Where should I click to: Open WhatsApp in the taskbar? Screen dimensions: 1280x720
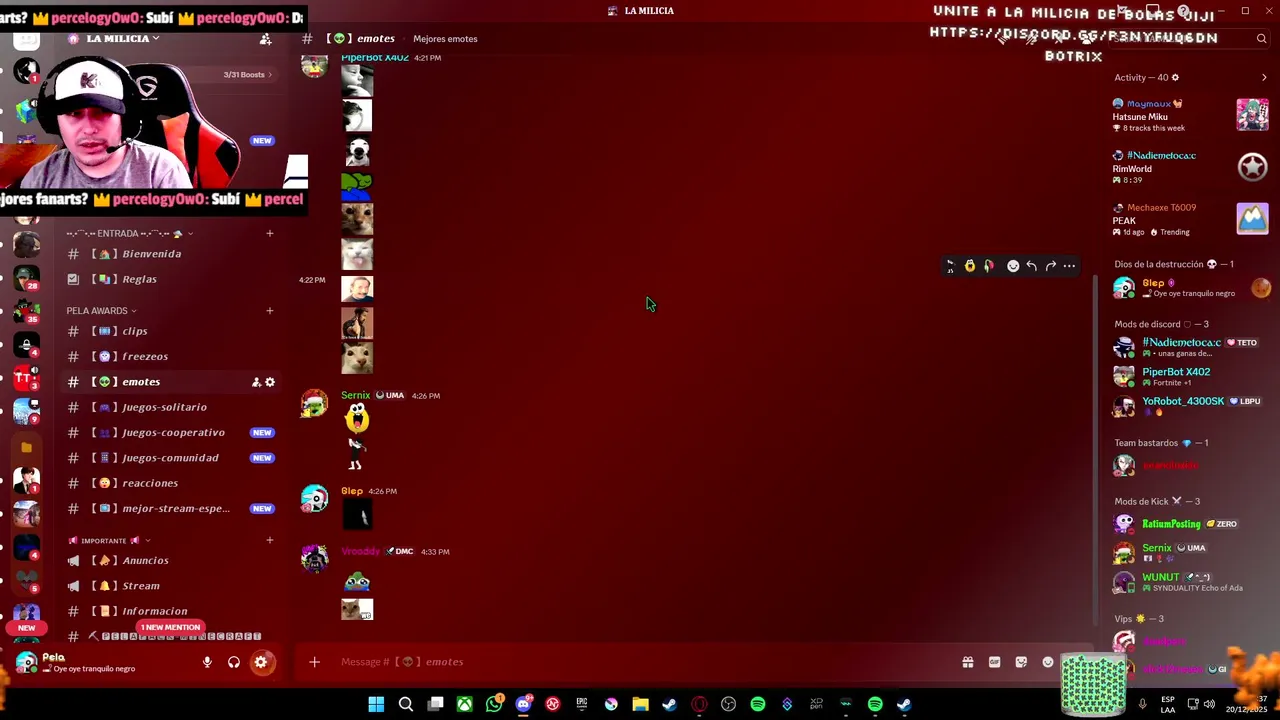pos(494,705)
